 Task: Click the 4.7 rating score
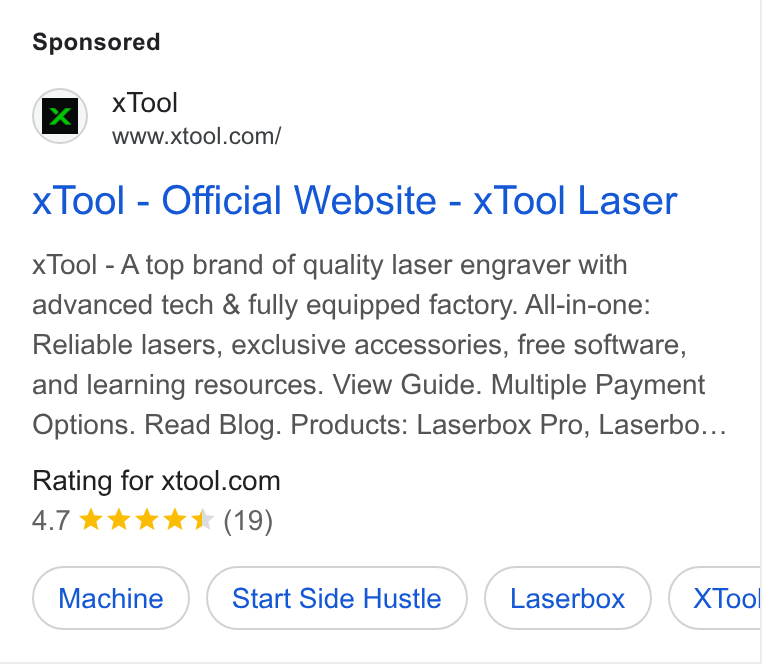pyautogui.click(x=51, y=521)
